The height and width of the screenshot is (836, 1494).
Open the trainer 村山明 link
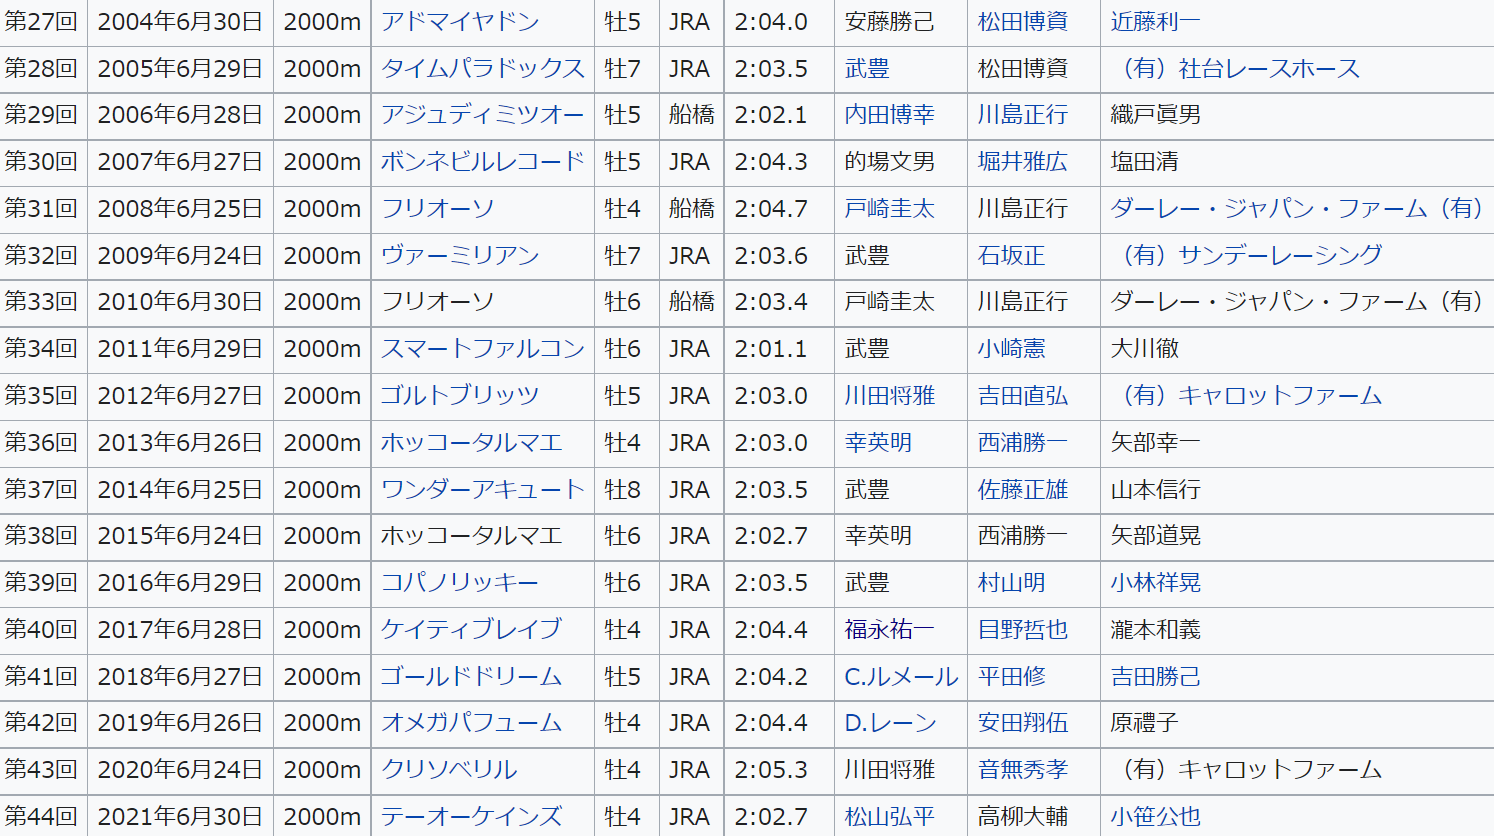point(1012,582)
